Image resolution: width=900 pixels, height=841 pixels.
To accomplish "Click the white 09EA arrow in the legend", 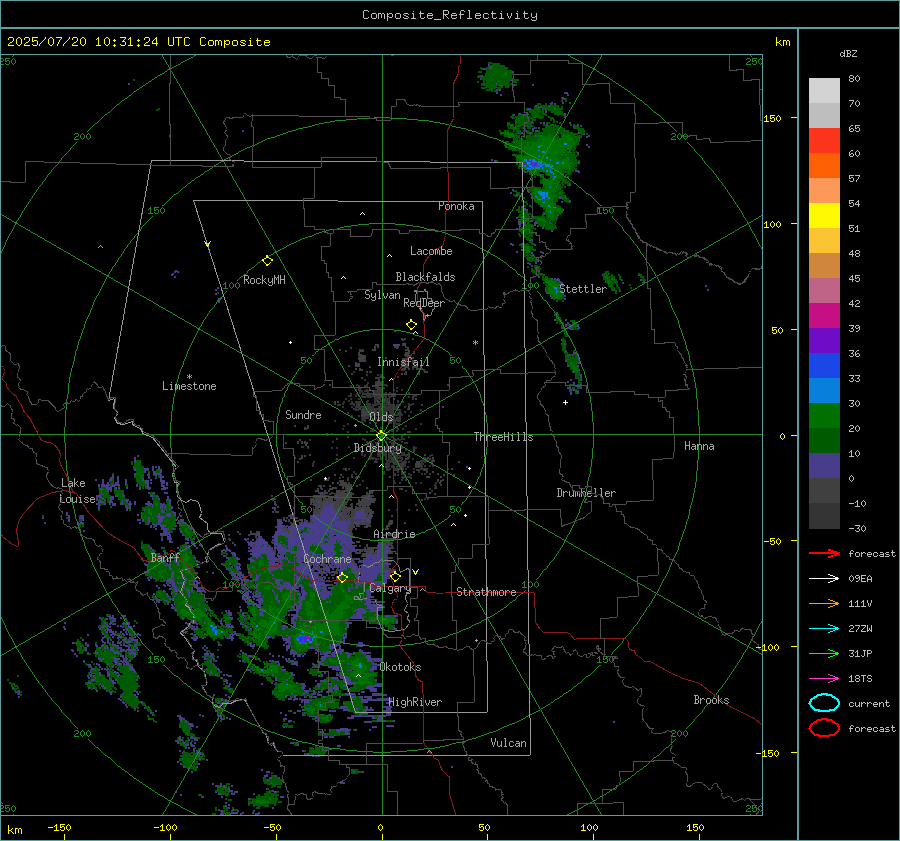I will pyautogui.click(x=824, y=579).
